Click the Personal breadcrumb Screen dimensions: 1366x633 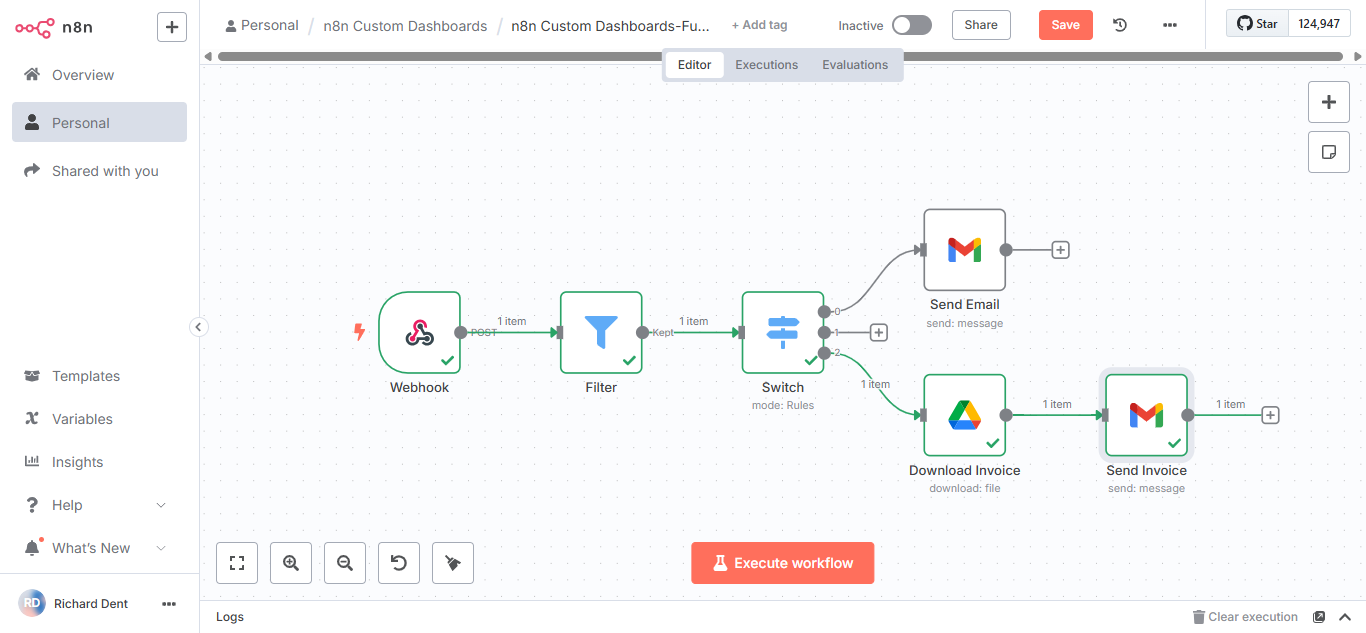pyautogui.click(x=262, y=25)
